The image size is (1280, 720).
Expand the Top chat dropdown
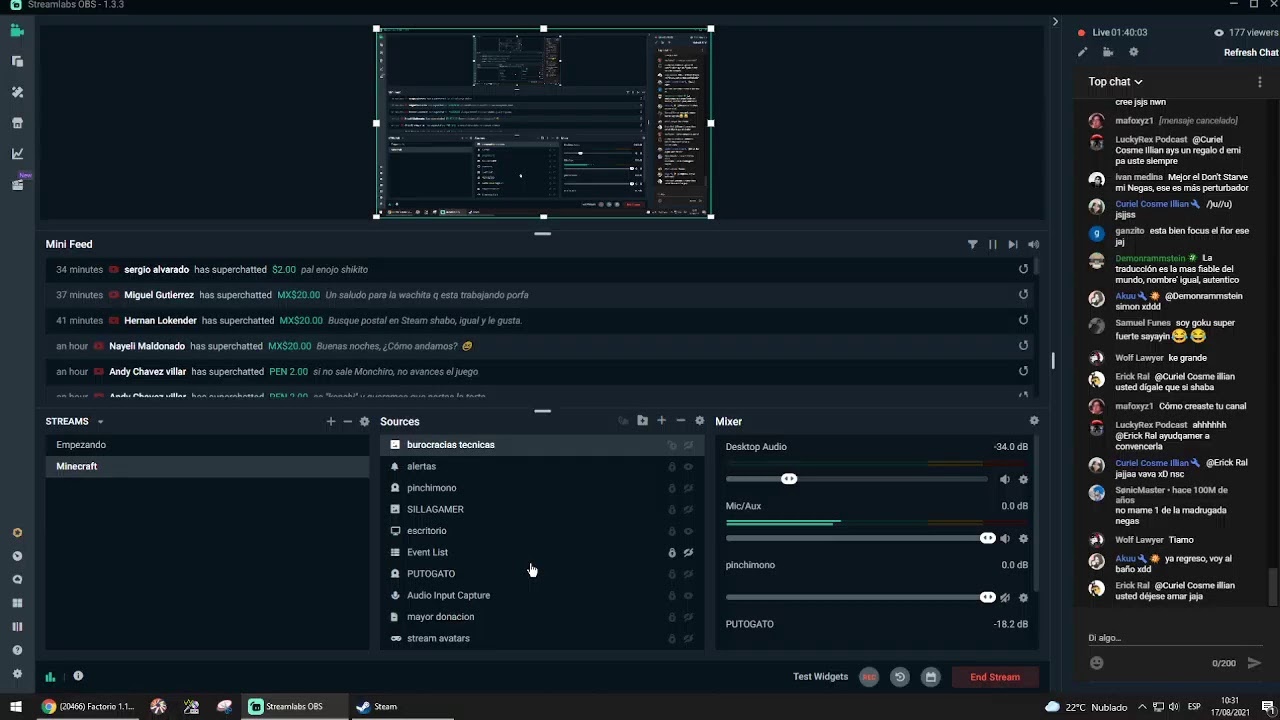click(1116, 82)
